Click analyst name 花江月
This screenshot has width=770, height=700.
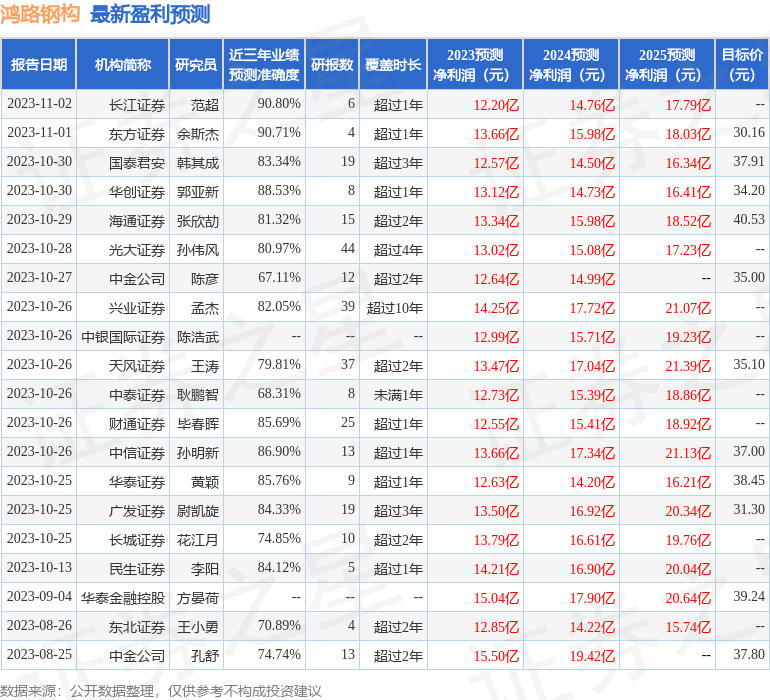pyautogui.click(x=198, y=540)
